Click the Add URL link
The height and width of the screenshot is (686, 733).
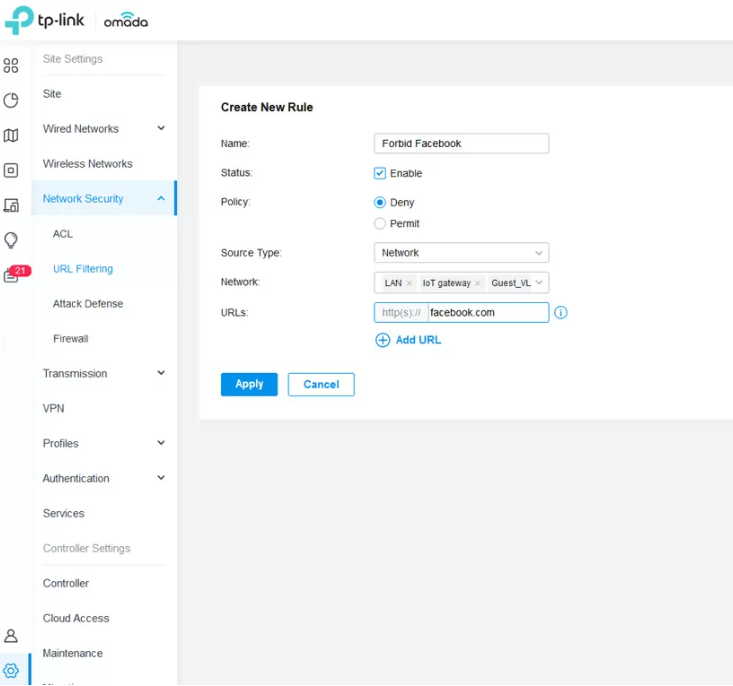point(408,340)
